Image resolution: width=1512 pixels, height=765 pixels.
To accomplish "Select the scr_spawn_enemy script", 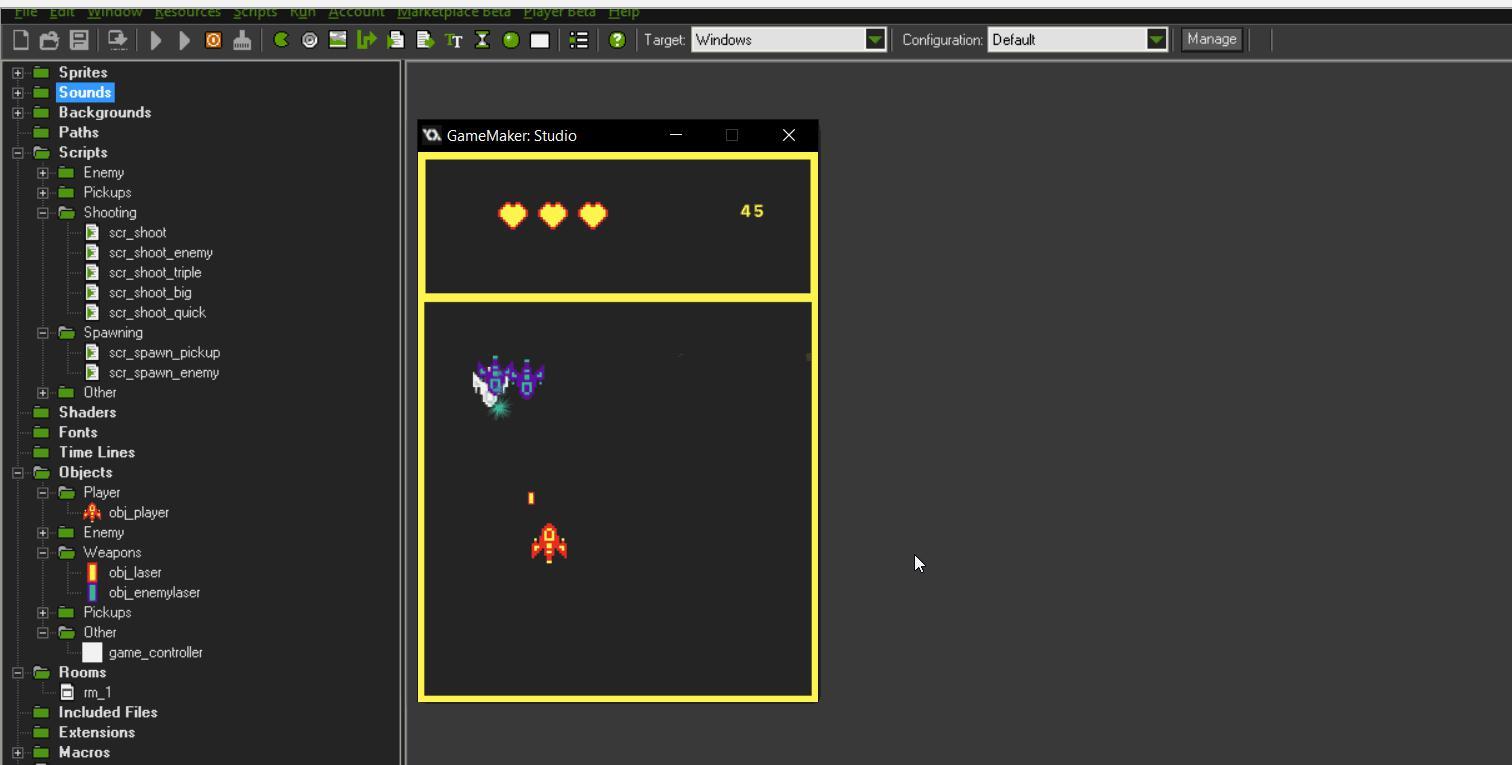I will click(x=163, y=373).
